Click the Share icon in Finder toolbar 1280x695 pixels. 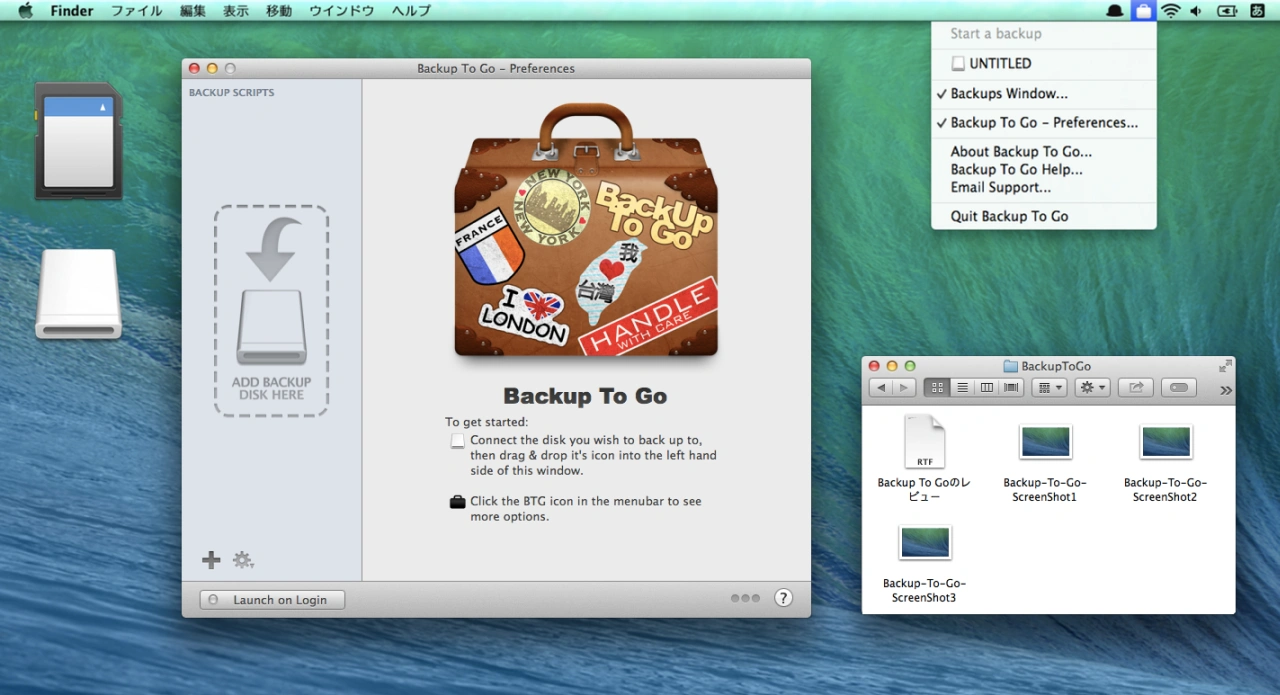pos(1135,388)
